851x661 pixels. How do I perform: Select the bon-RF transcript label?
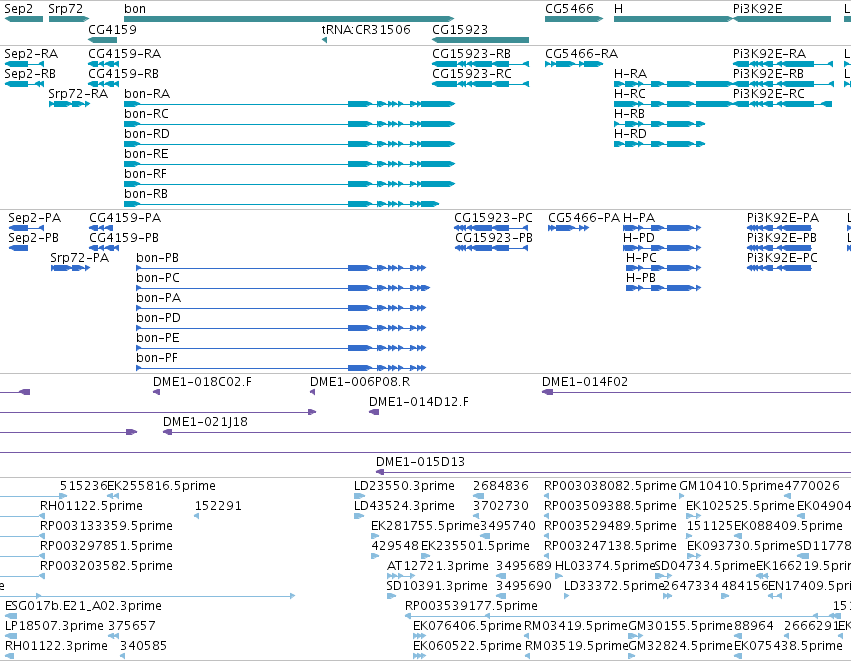[x=145, y=174]
